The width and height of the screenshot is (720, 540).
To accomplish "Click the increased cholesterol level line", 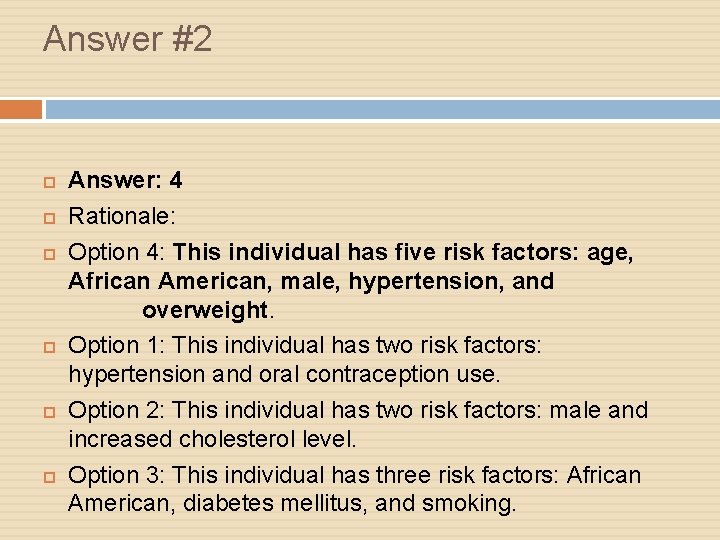I will (212, 439).
